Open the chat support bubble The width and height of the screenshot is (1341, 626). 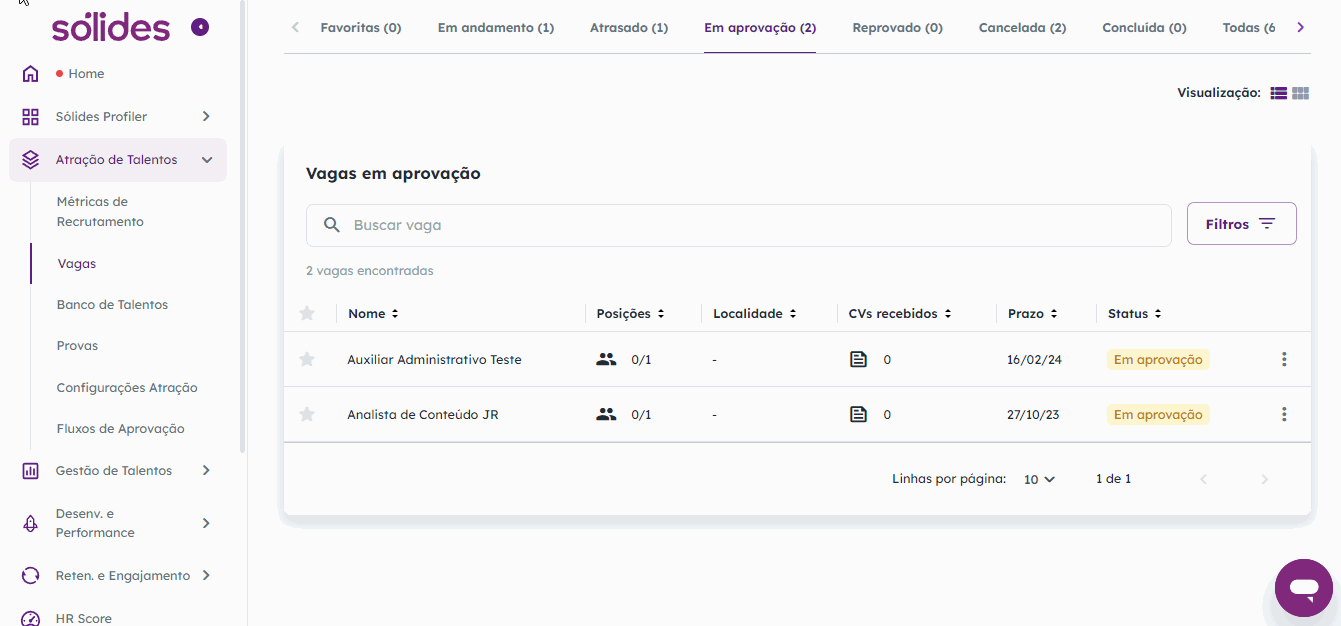pos(1304,588)
